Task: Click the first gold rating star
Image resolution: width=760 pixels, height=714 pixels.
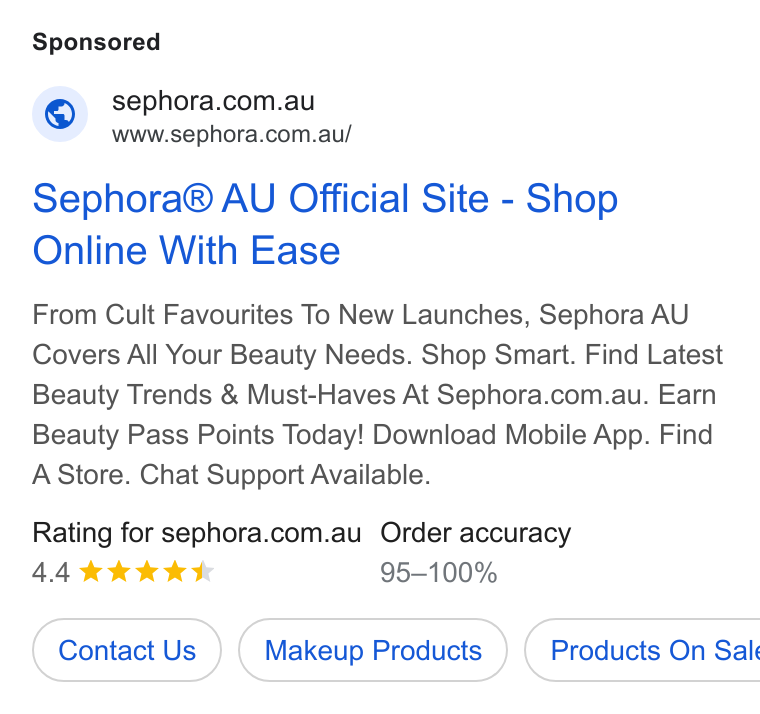Action: coord(90,571)
